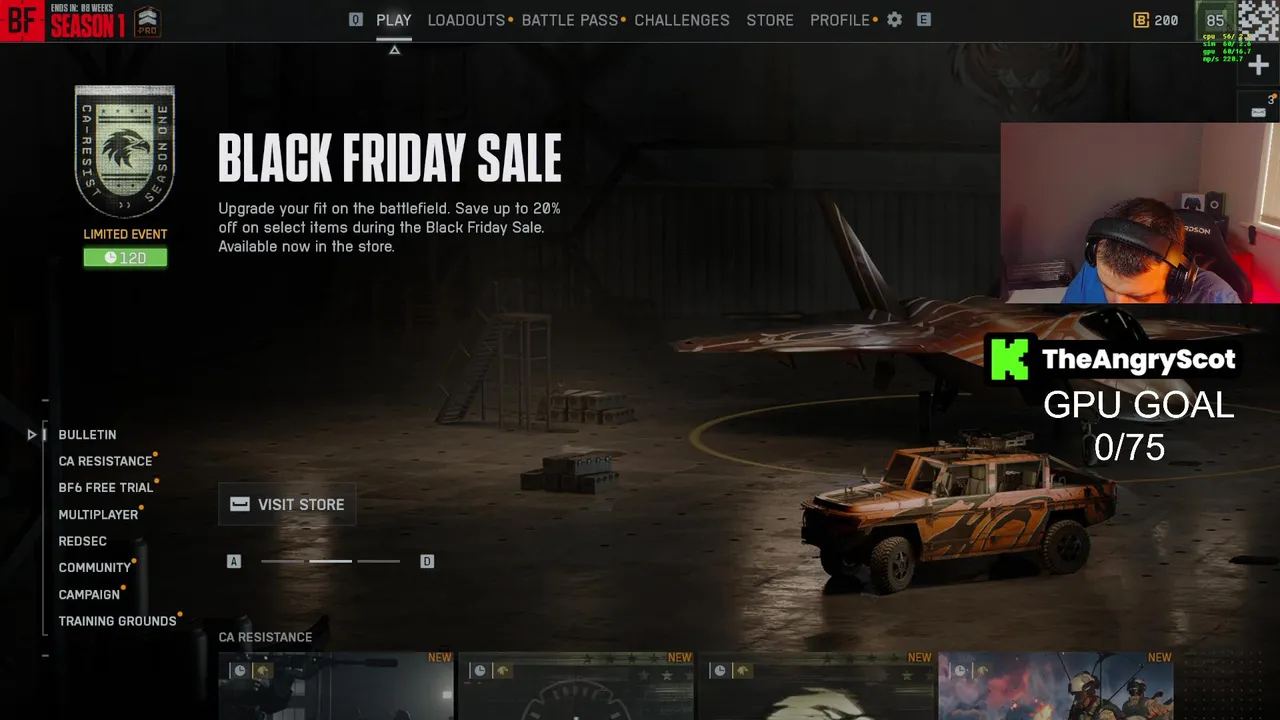Open the BF currency balance icon

point(1141,20)
